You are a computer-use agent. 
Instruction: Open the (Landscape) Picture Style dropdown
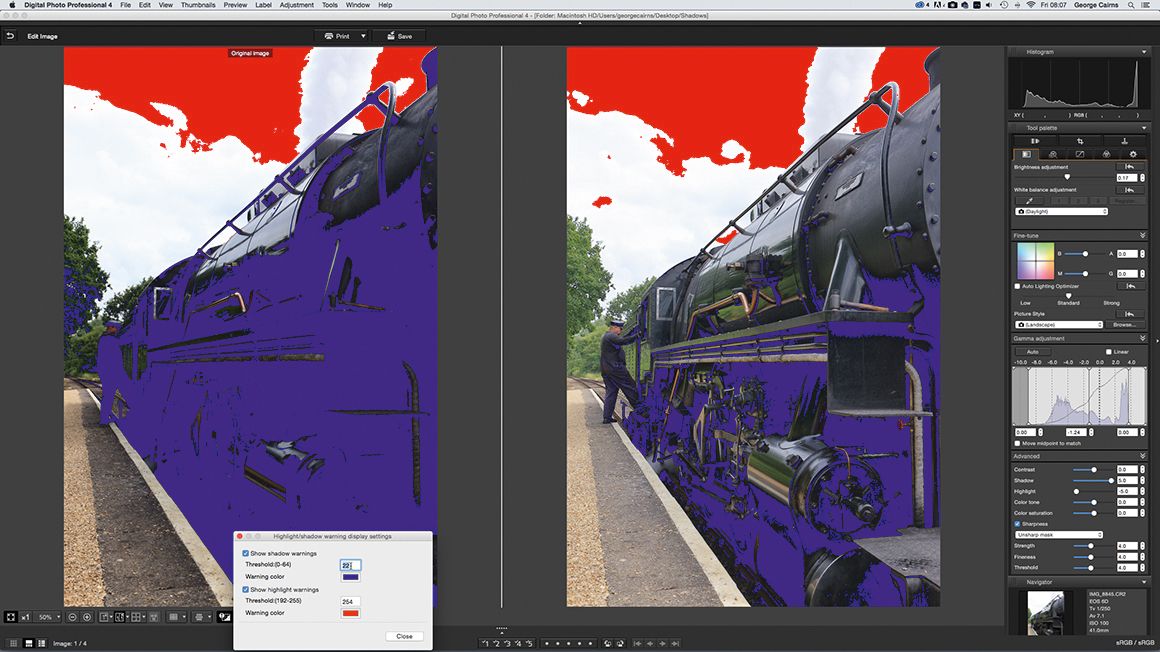point(1055,325)
